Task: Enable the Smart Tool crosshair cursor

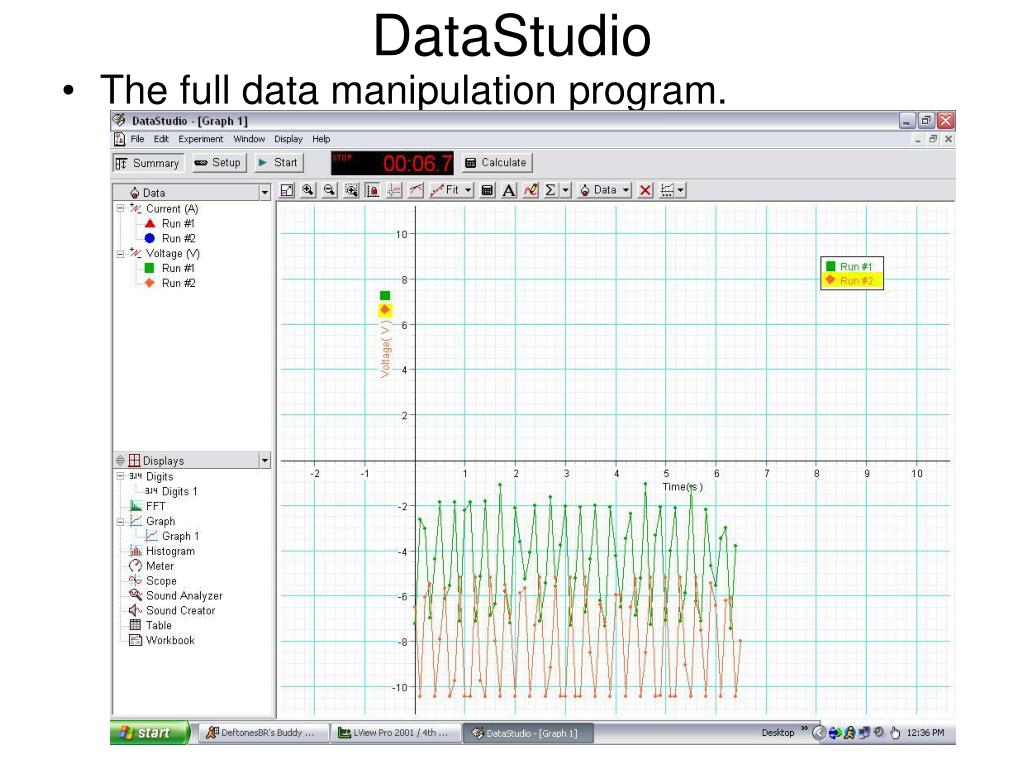Action: coord(394,190)
